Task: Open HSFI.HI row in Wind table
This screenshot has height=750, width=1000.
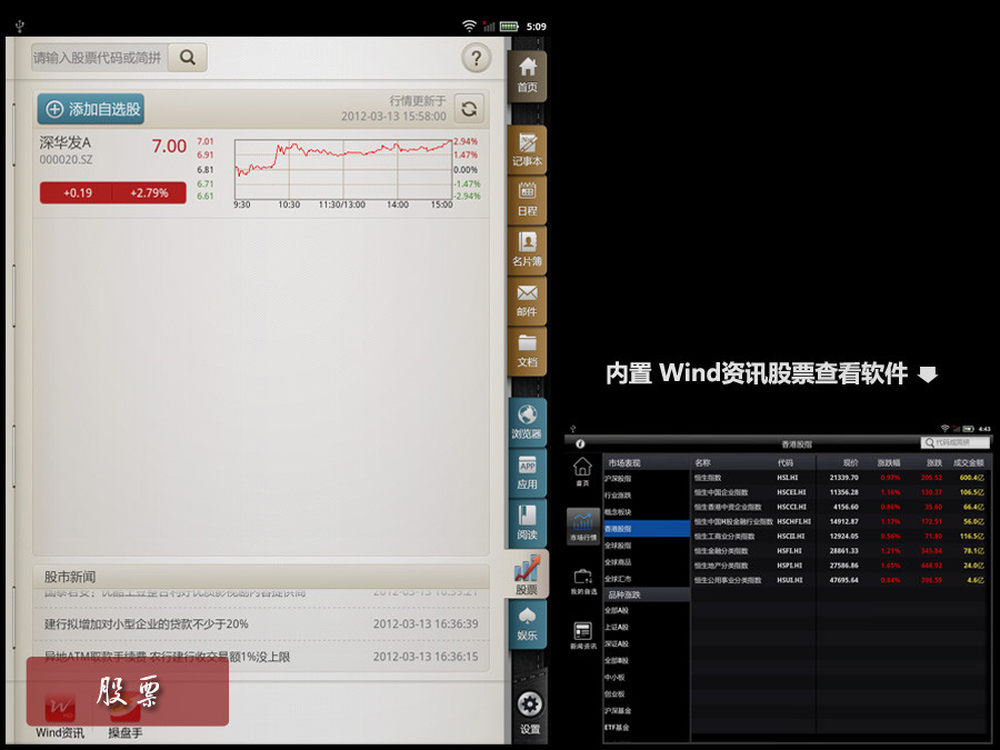Action: 841,550
